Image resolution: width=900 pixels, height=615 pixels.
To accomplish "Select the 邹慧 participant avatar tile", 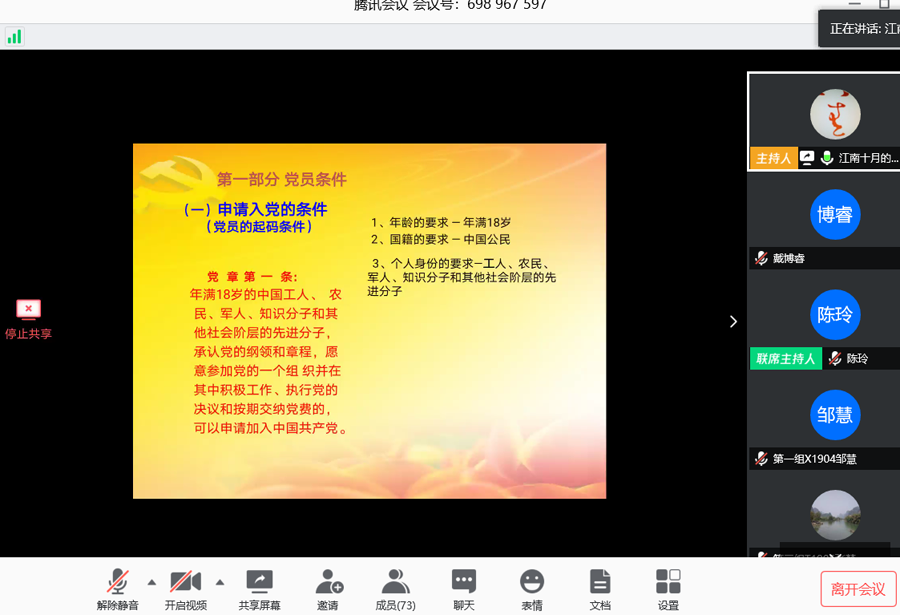I will click(x=835, y=415).
